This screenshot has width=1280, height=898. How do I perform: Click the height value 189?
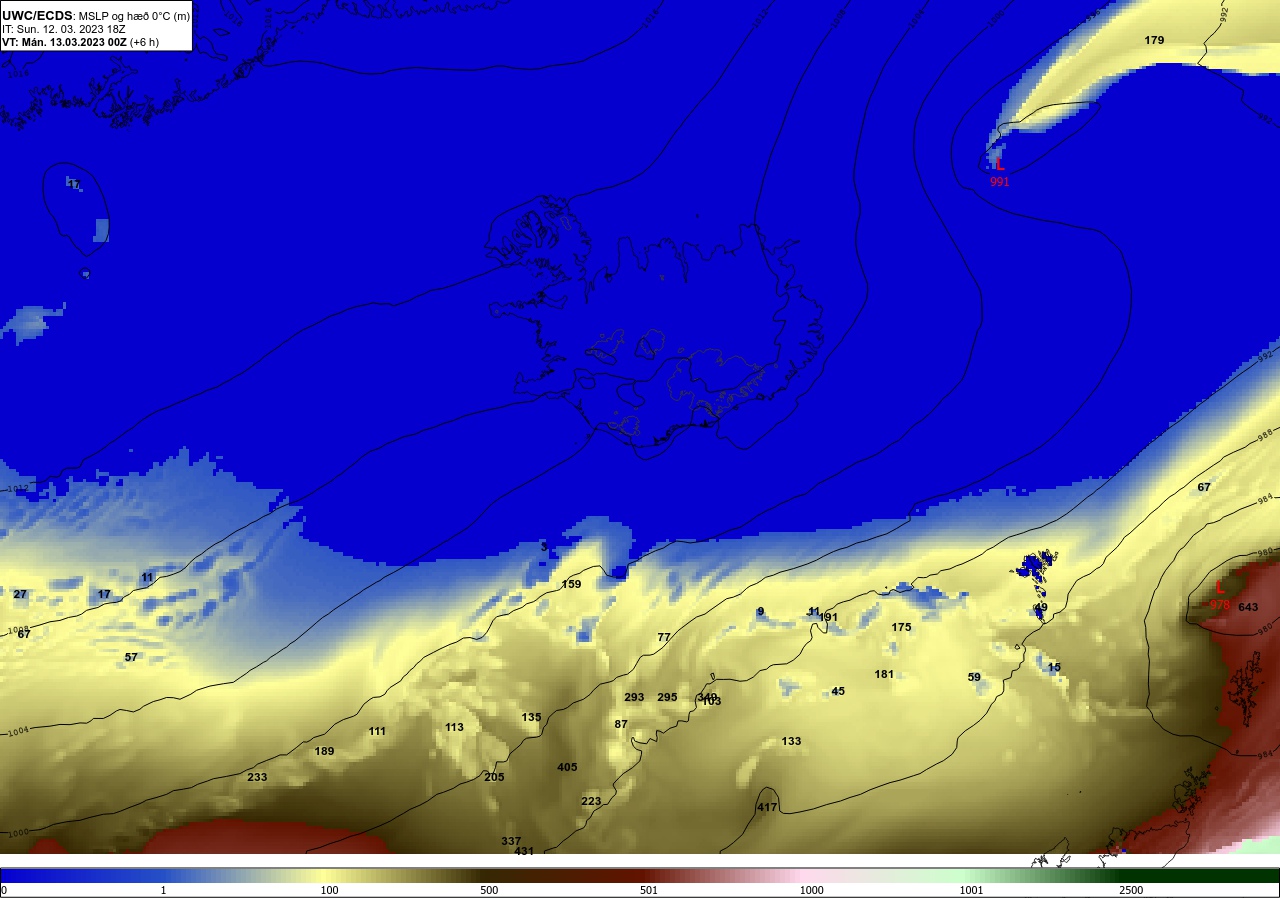click(324, 751)
